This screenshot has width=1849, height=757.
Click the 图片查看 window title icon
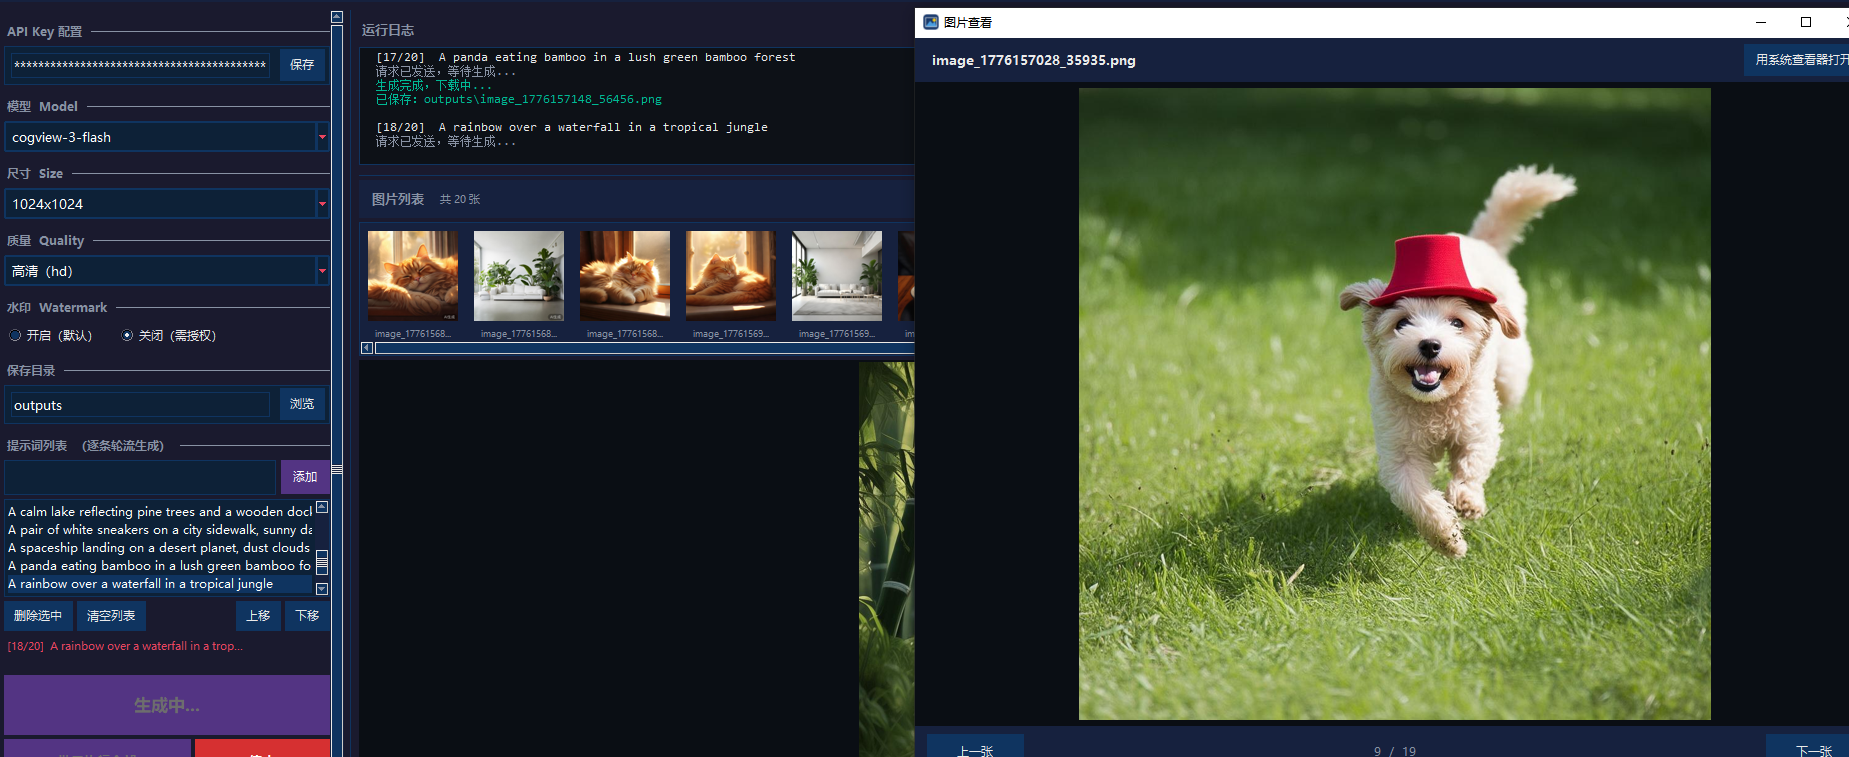(930, 22)
